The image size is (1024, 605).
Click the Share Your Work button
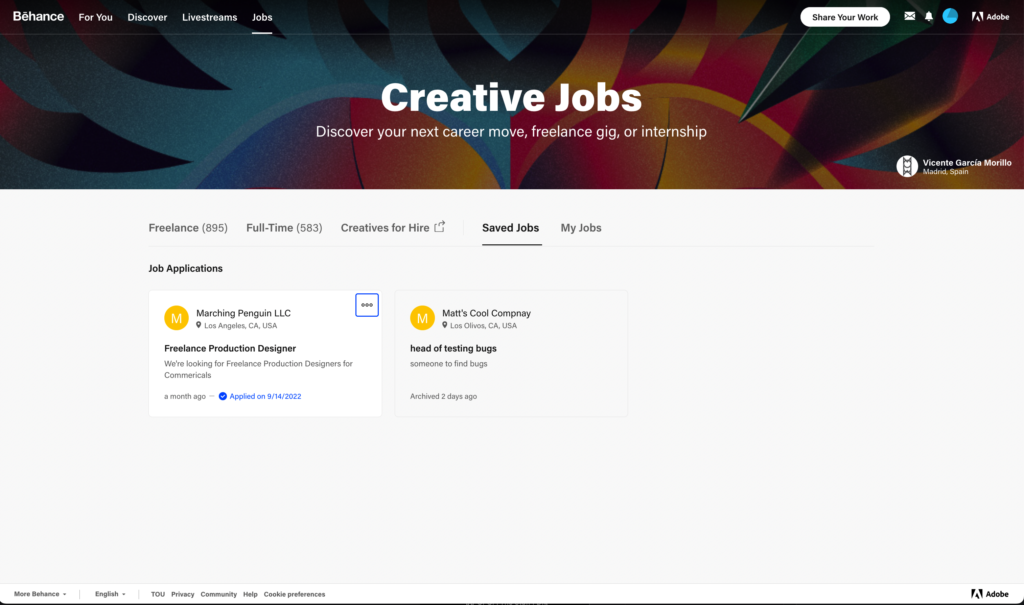(844, 16)
